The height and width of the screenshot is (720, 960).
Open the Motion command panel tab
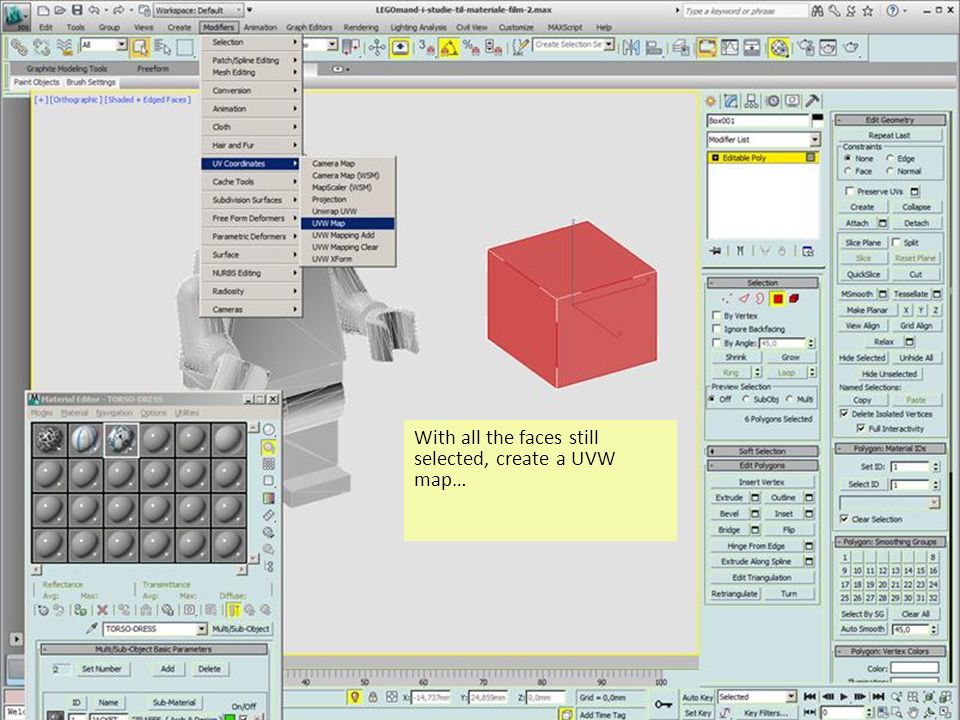click(x=773, y=101)
